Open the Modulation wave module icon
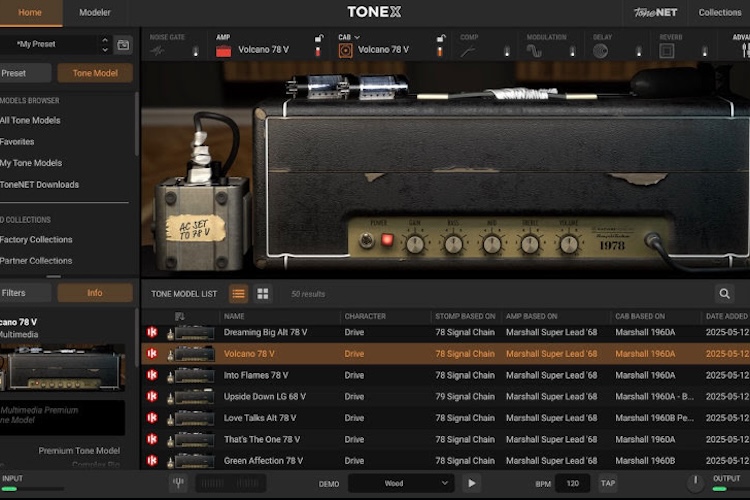The width and height of the screenshot is (750, 500). pyautogui.click(x=534, y=51)
